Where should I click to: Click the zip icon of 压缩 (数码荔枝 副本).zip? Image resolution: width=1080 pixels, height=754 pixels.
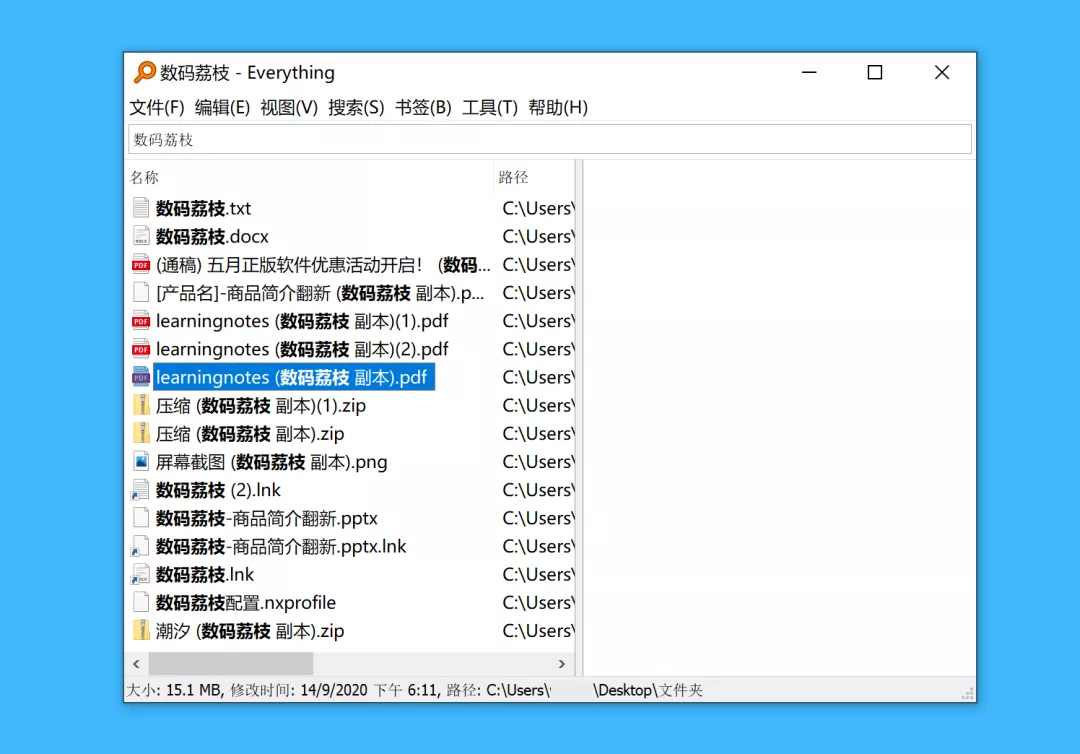pyautogui.click(x=141, y=434)
